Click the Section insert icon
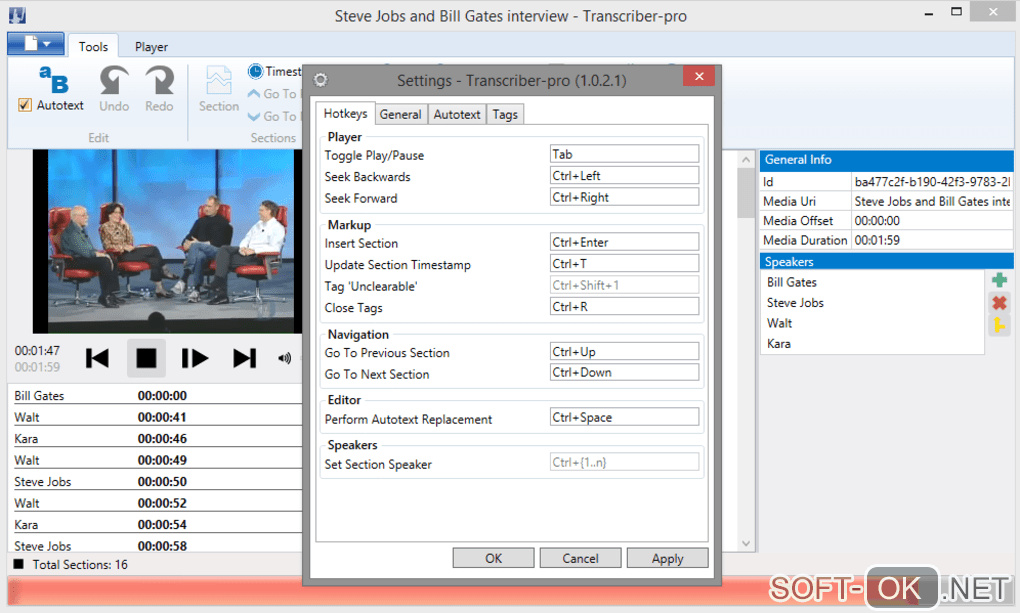The height and width of the screenshot is (613, 1020). coord(219,81)
